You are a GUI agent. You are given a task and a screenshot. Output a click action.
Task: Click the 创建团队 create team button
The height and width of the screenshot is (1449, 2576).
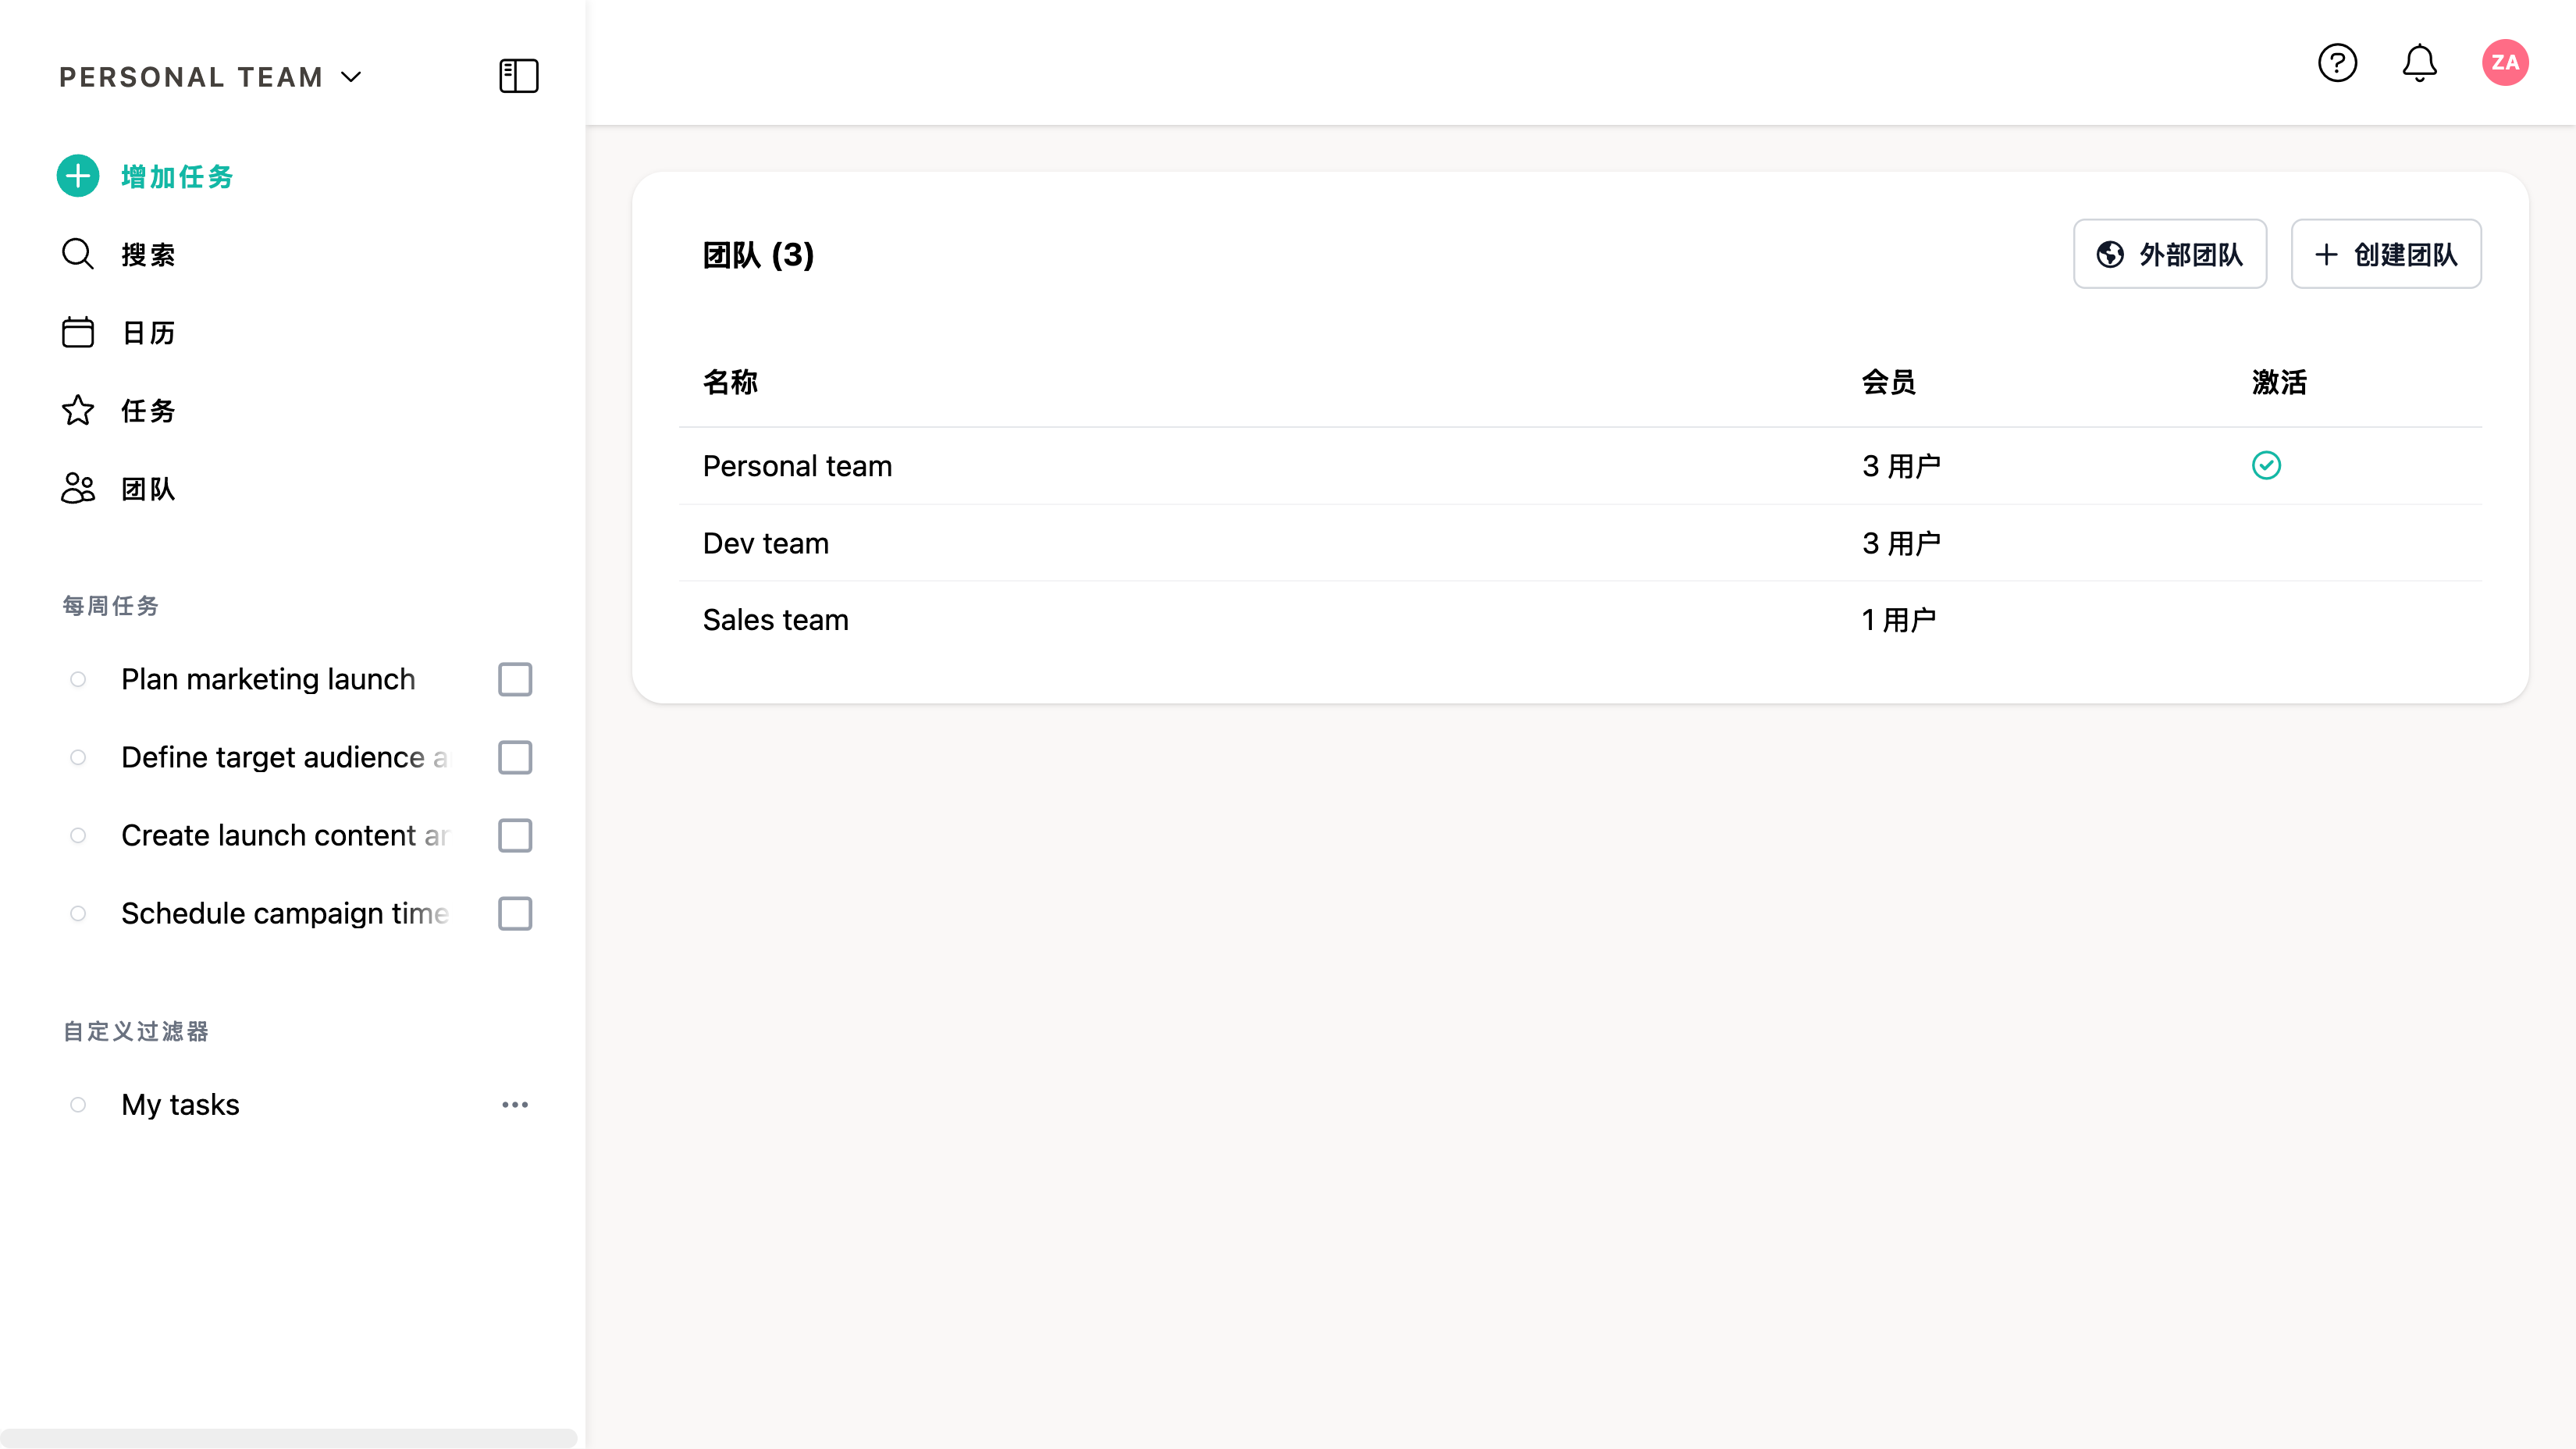2385,254
